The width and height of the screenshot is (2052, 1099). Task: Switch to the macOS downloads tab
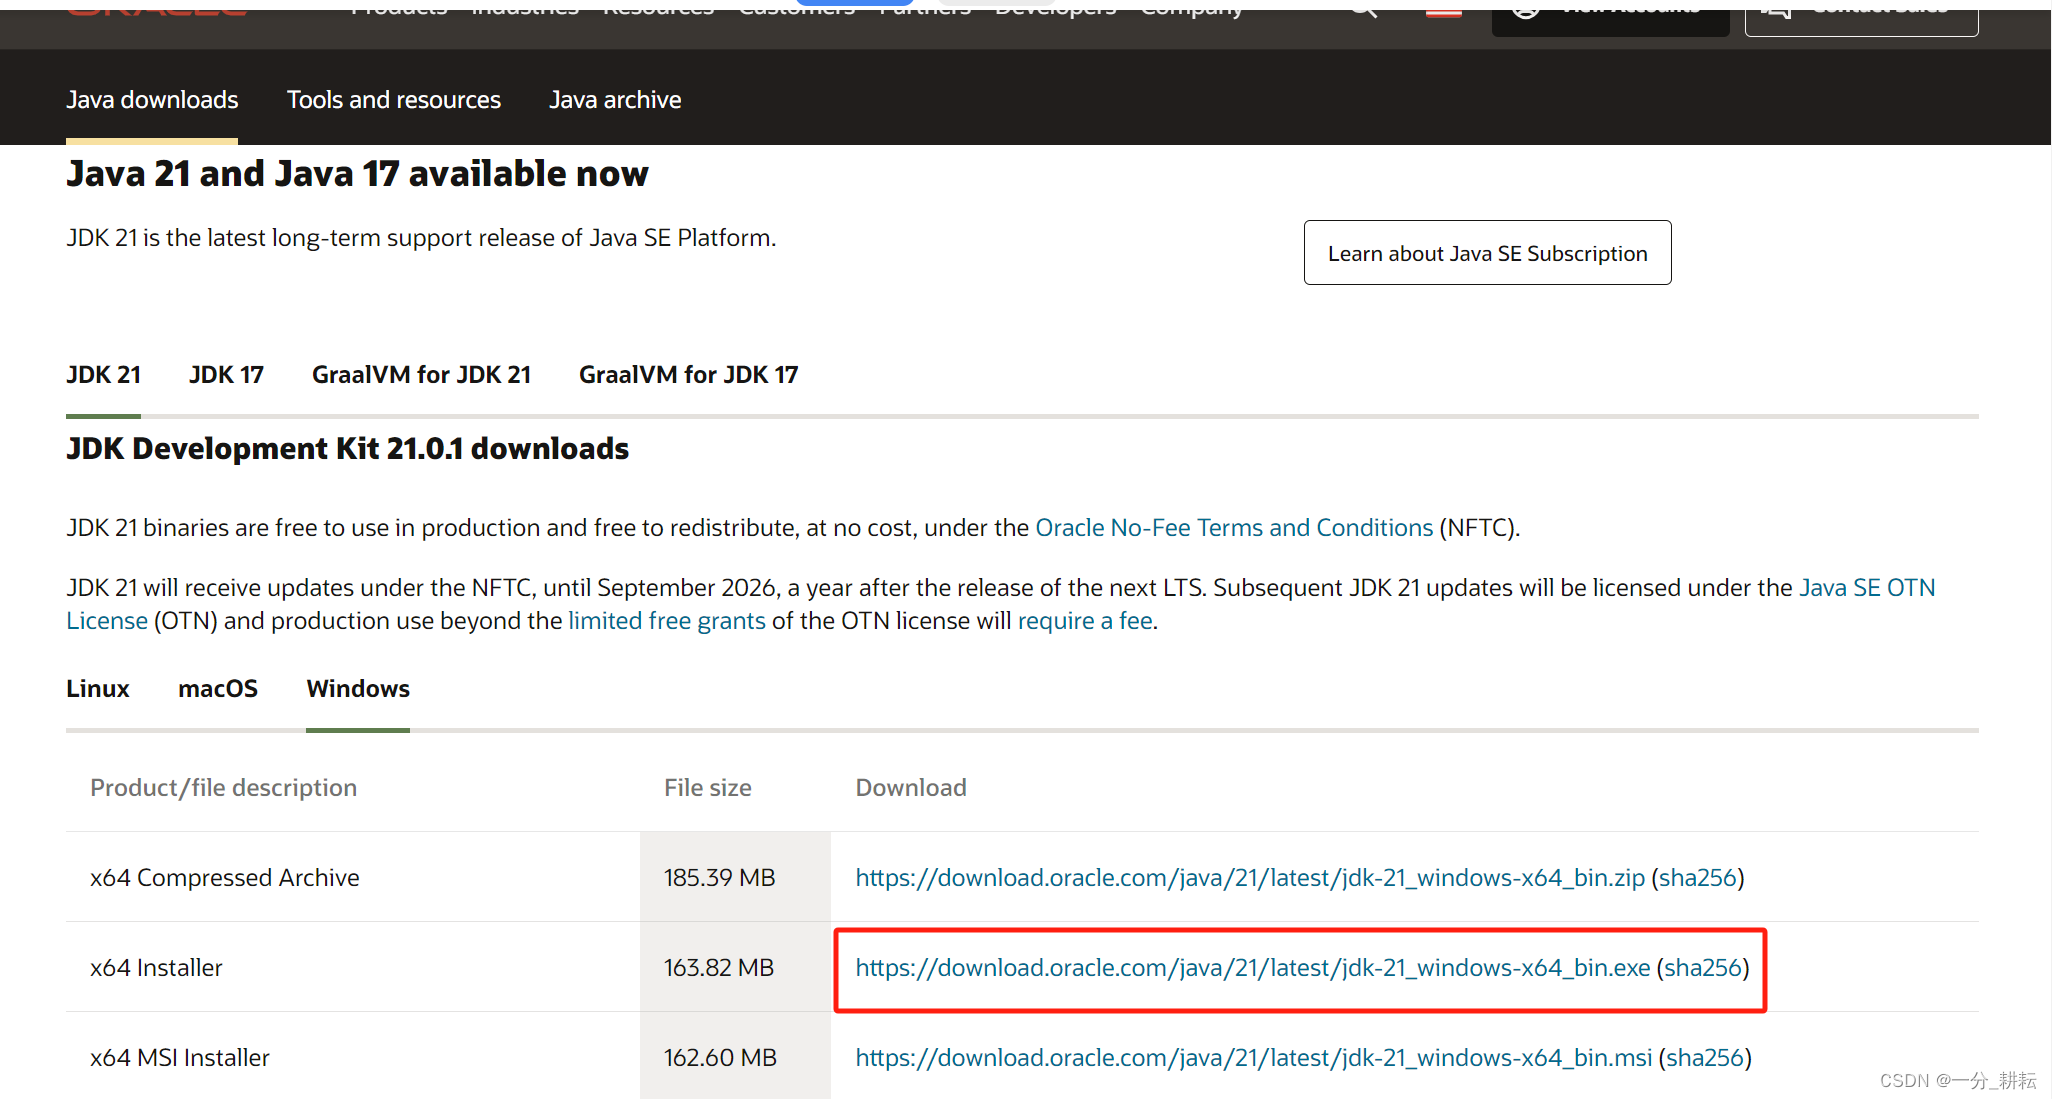218,689
